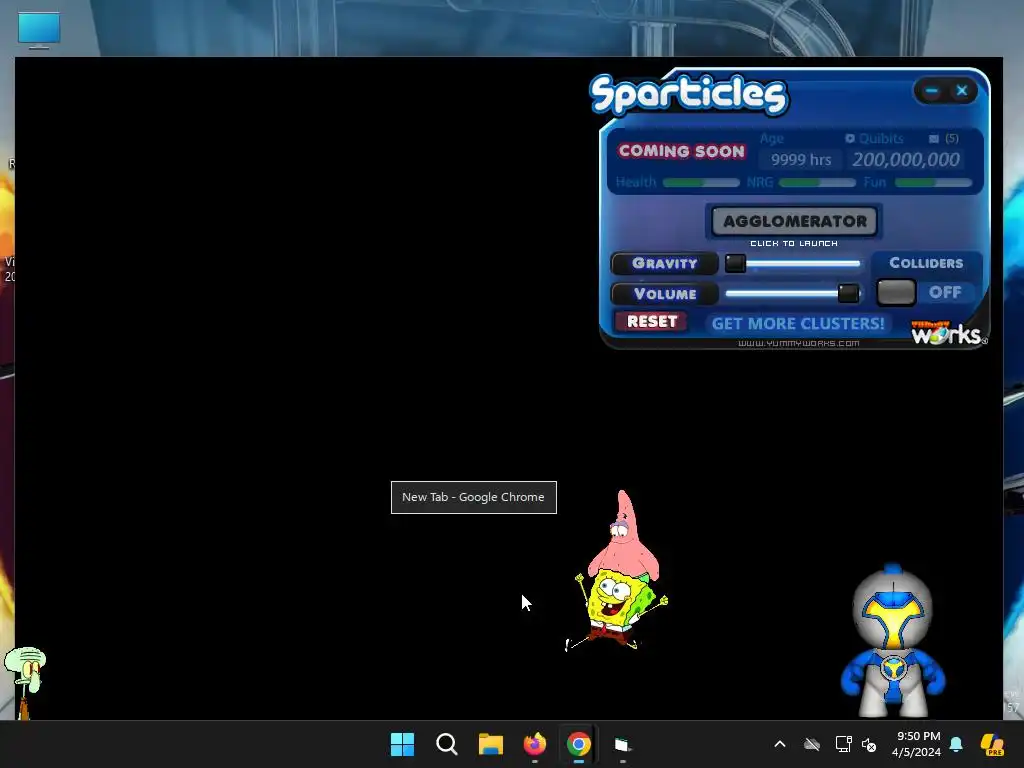Open the Copilot preview icon
Screen dimensions: 1024x768
click(x=992, y=744)
